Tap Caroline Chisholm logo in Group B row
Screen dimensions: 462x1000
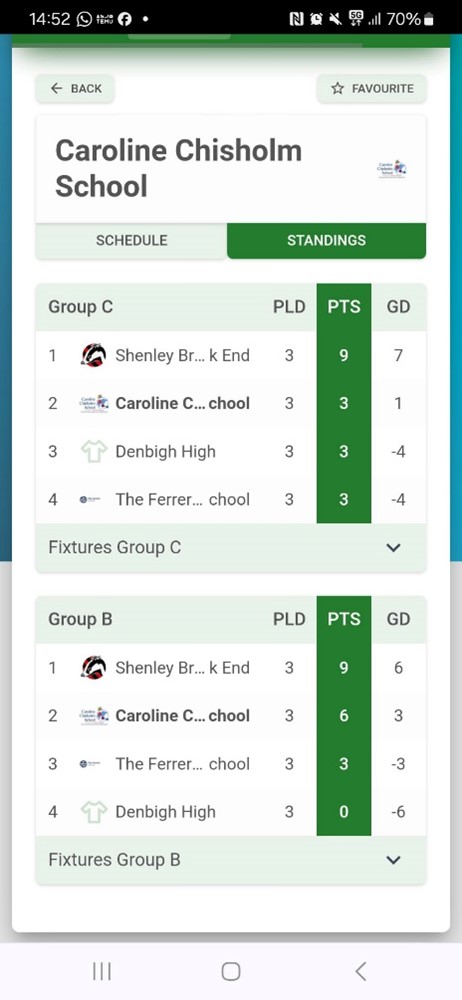(x=94, y=716)
